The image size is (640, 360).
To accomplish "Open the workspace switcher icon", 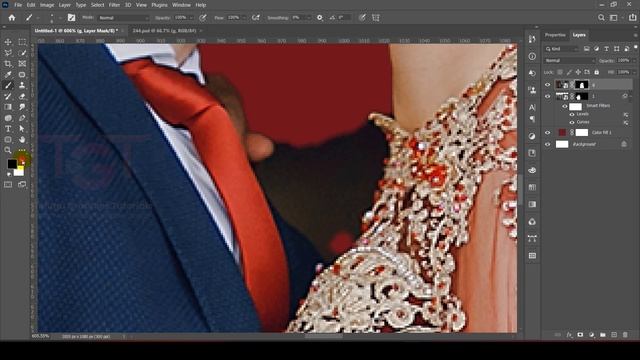I will click(613, 18).
